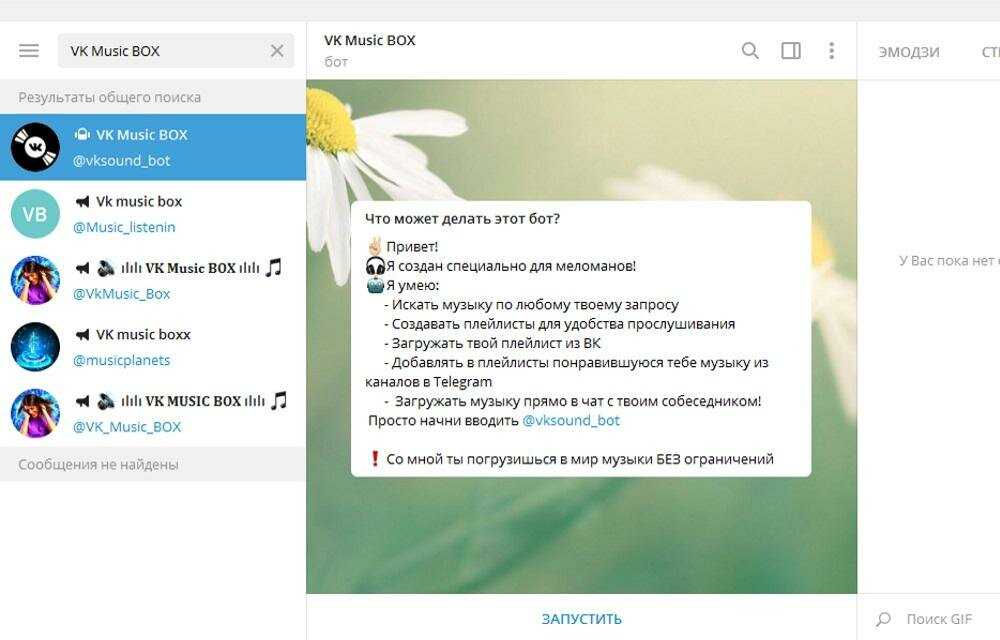Click the search in chat magnifier icon
The width and height of the screenshot is (1000, 640).
(750, 50)
